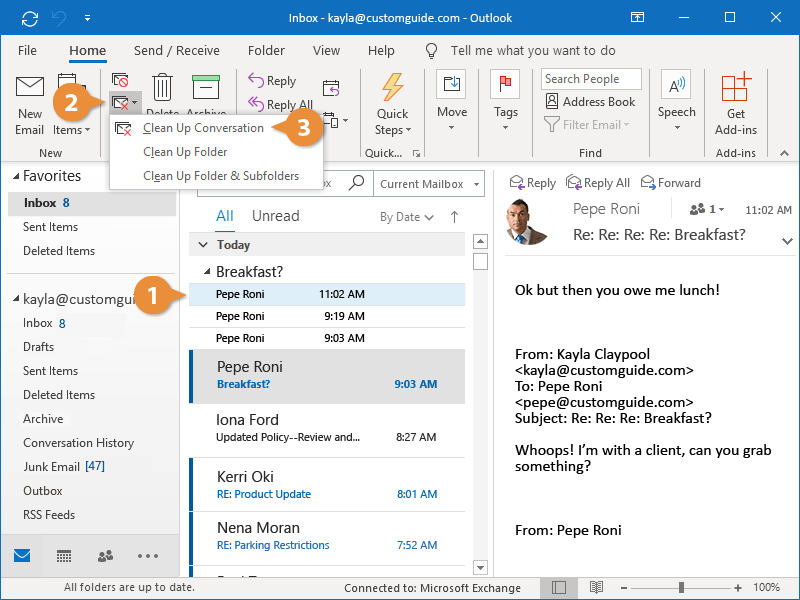Open the Folder ribbon tab
800x600 pixels.
(266, 51)
